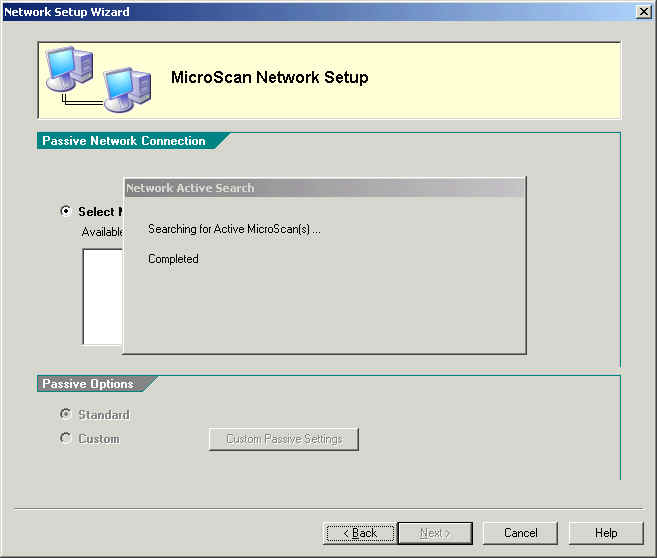Click the Back button

coord(360,533)
